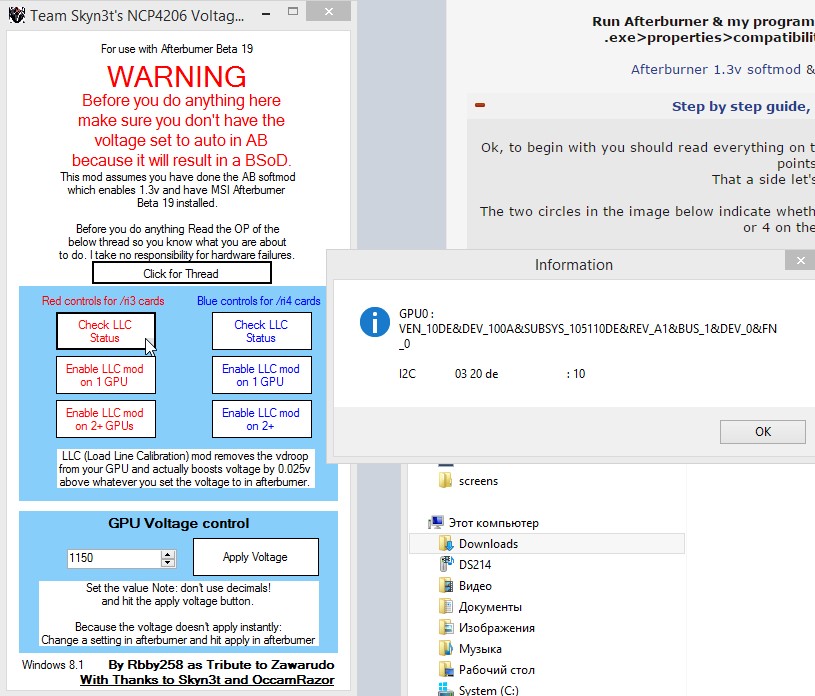Click the Downloads folder icon in Explorer
This screenshot has width=815, height=696.
(445, 544)
